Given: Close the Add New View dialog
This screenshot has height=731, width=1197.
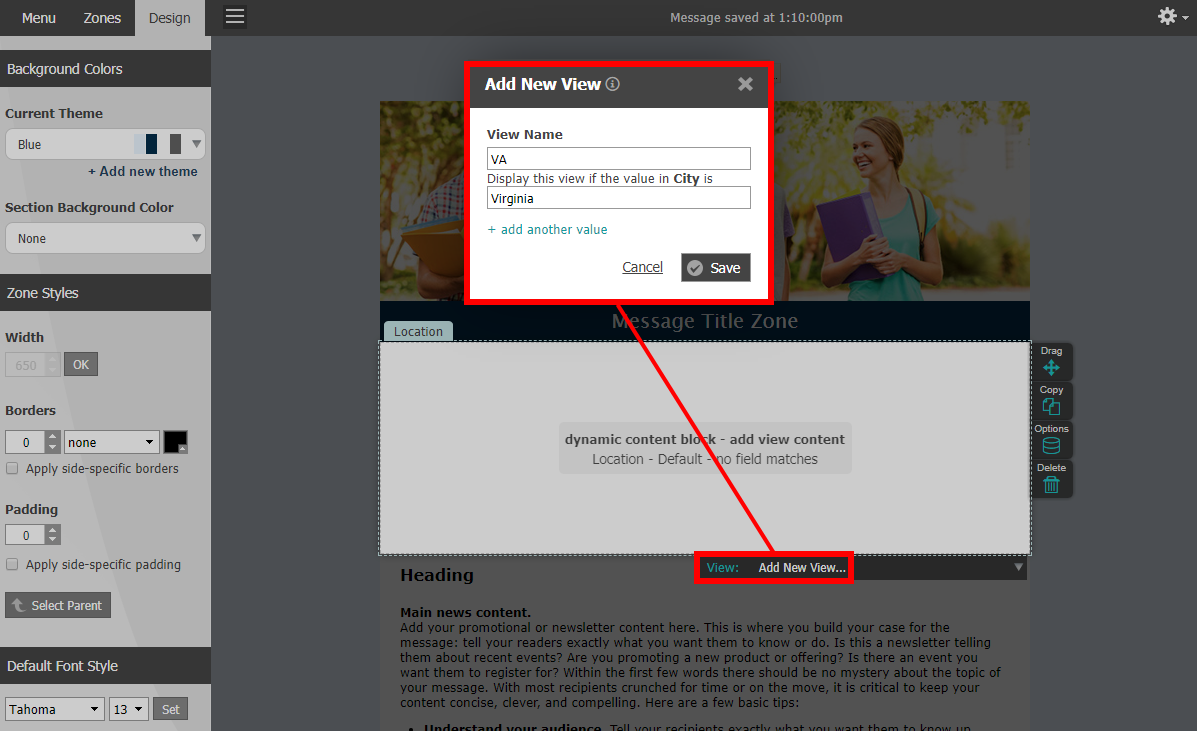Looking at the screenshot, I should pos(745,84).
